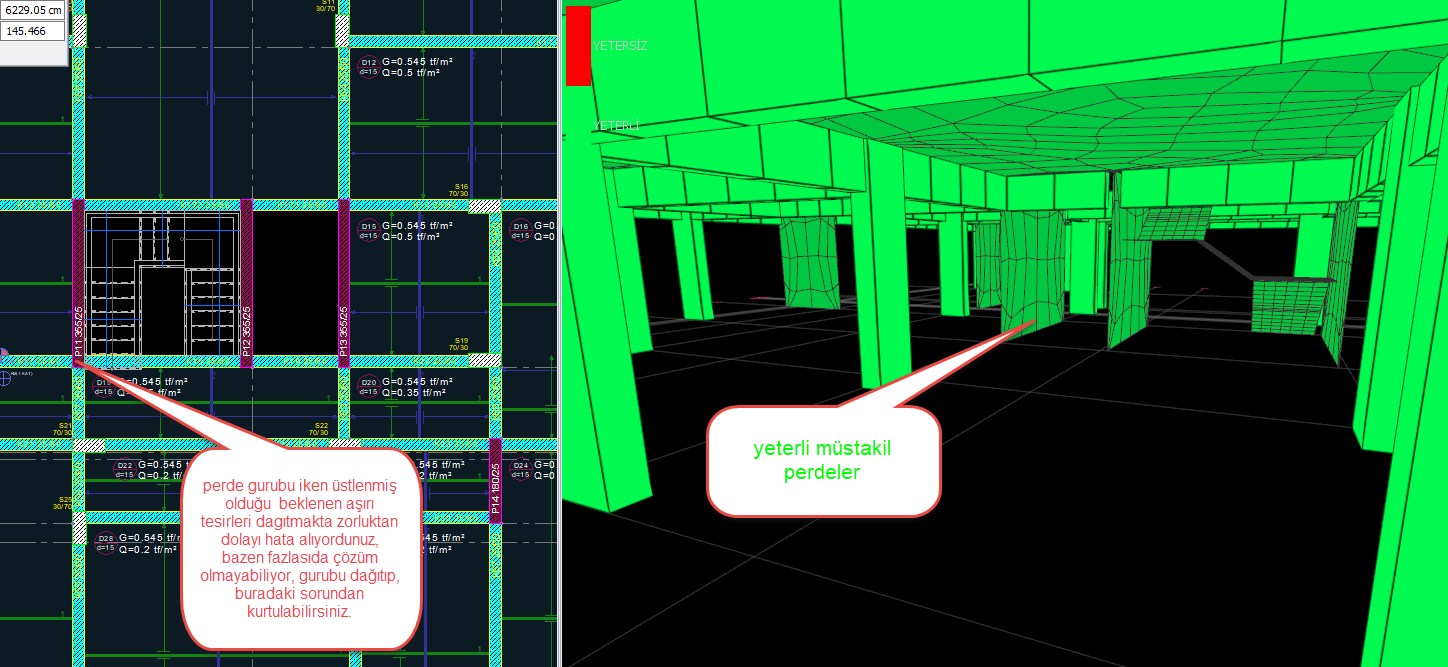Select the hatched column under S16 label
The height and width of the screenshot is (667, 1448).
485,205
